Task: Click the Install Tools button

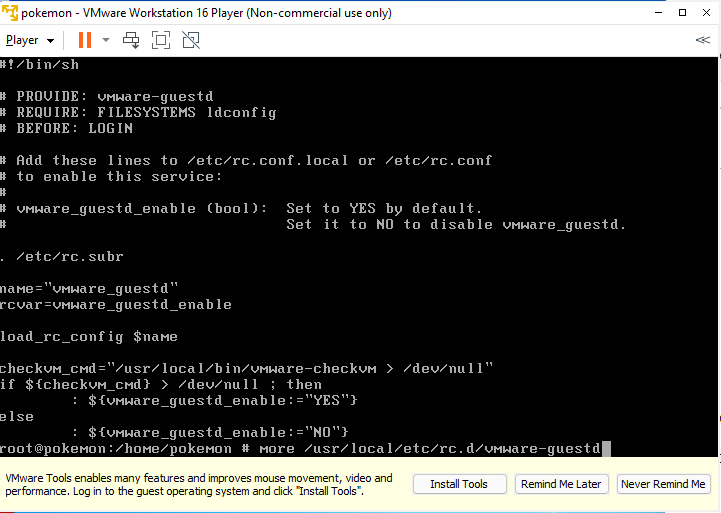Action: [x=459, y=484]
